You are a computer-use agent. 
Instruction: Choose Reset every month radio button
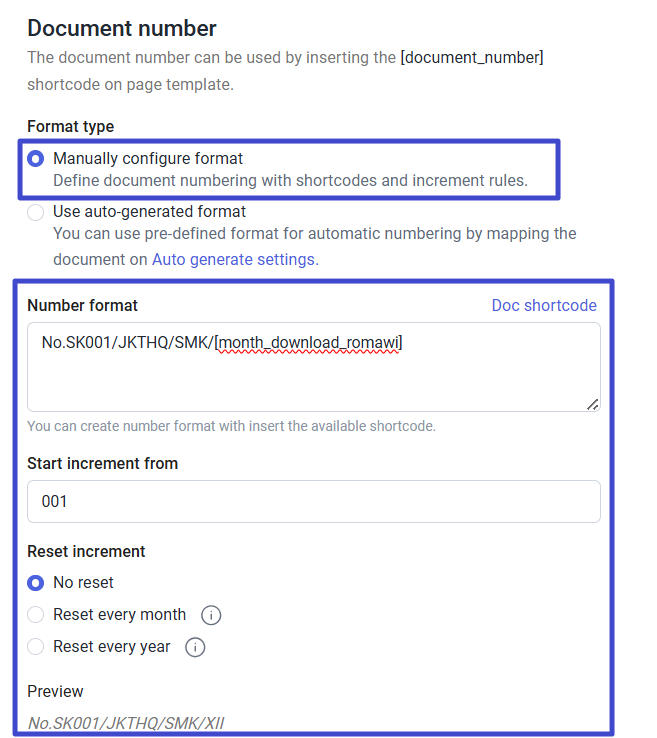36,615
